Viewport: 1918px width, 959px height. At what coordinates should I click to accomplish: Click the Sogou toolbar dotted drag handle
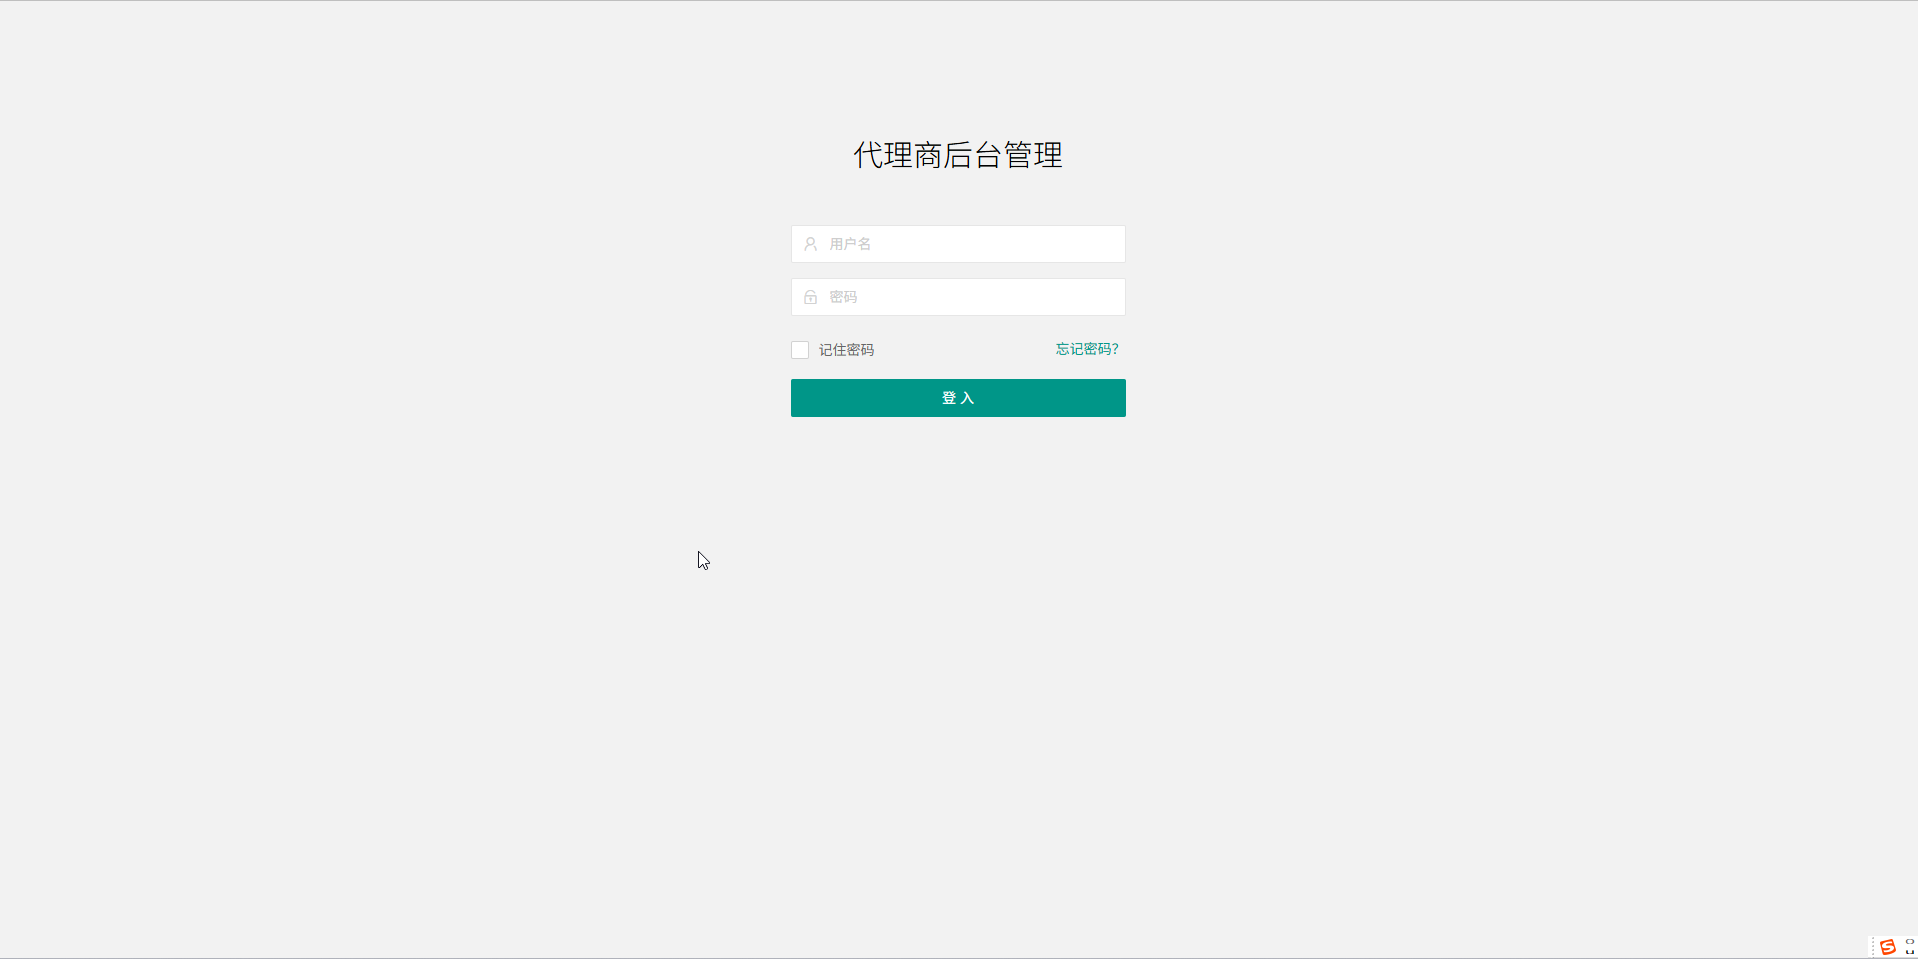click(x=1872, y=947)
